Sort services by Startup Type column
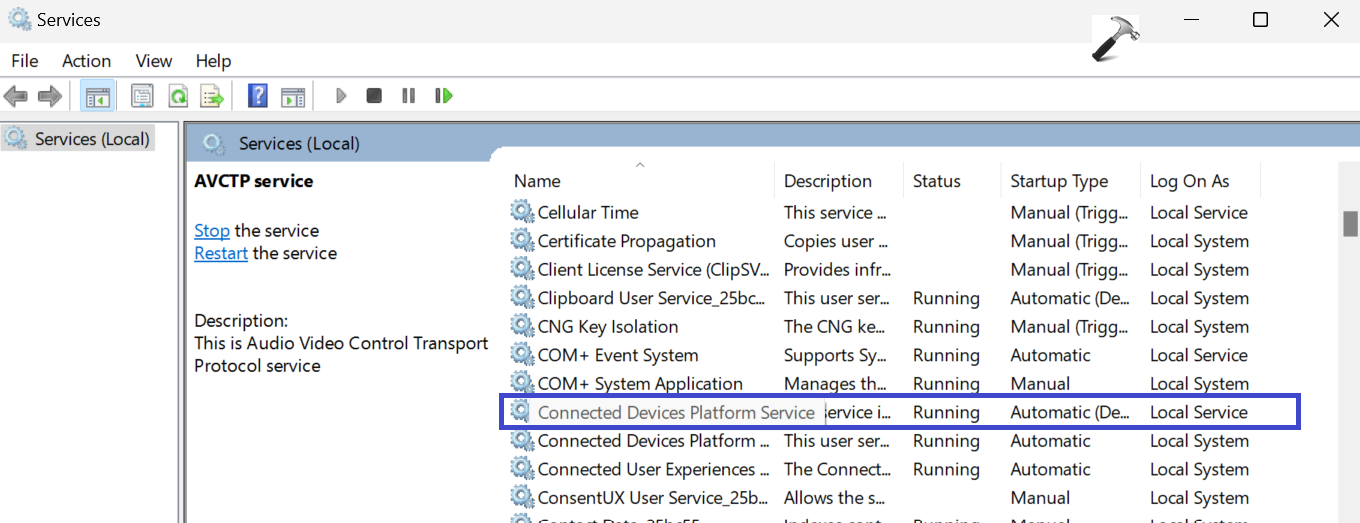 coord(1059,181)
